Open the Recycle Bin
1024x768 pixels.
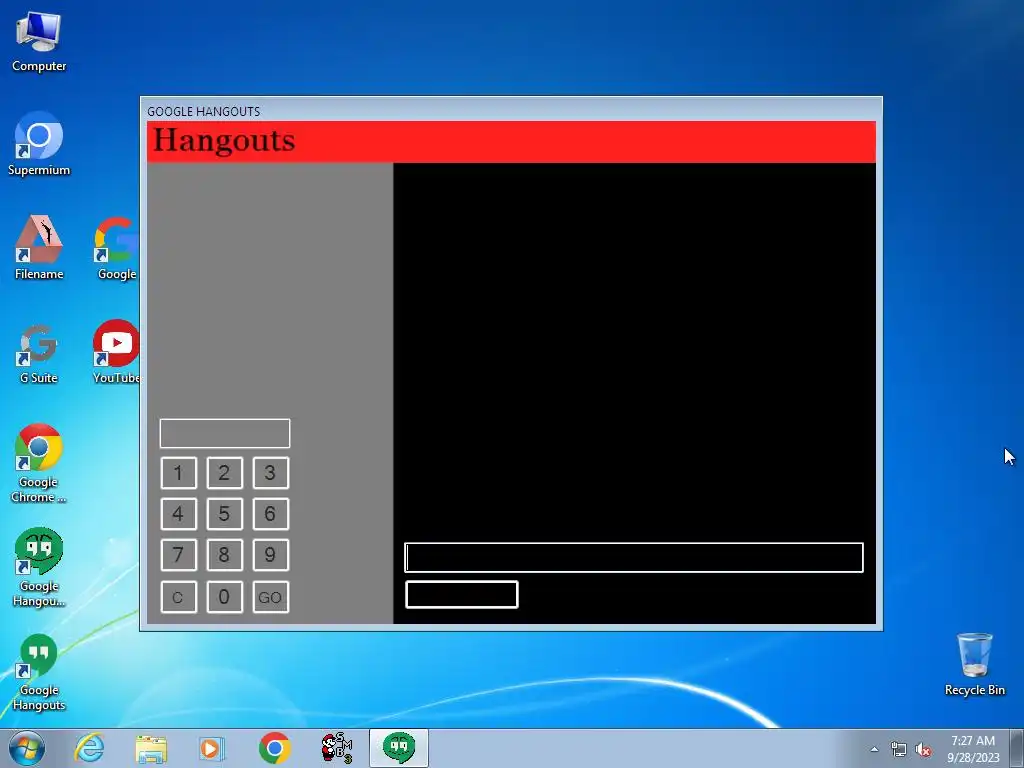[x=974, y=665]
